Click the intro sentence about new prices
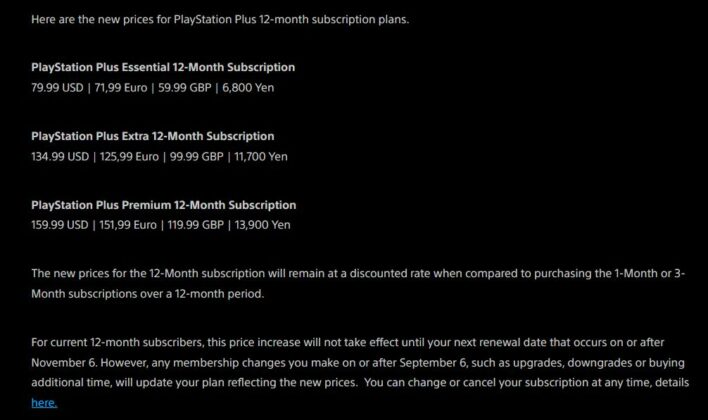This screenshot has height=420, width=708. (220, 20)
